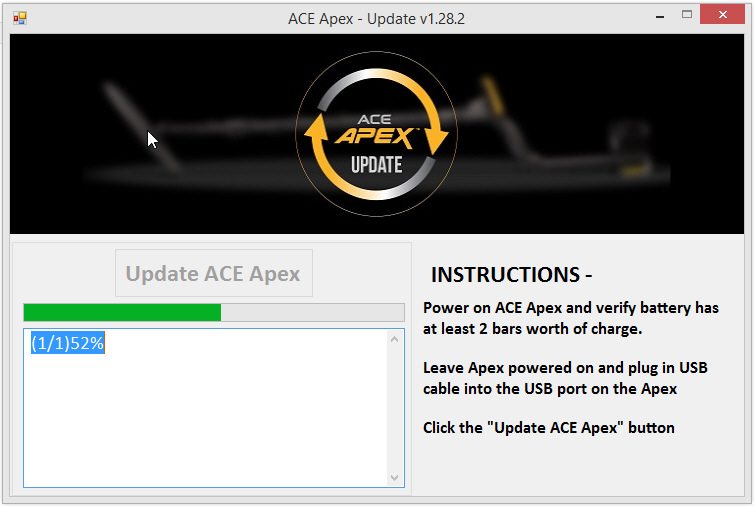Click the INSTRUCTIONS heading
755x507 pixels.
tap(511, 275)
